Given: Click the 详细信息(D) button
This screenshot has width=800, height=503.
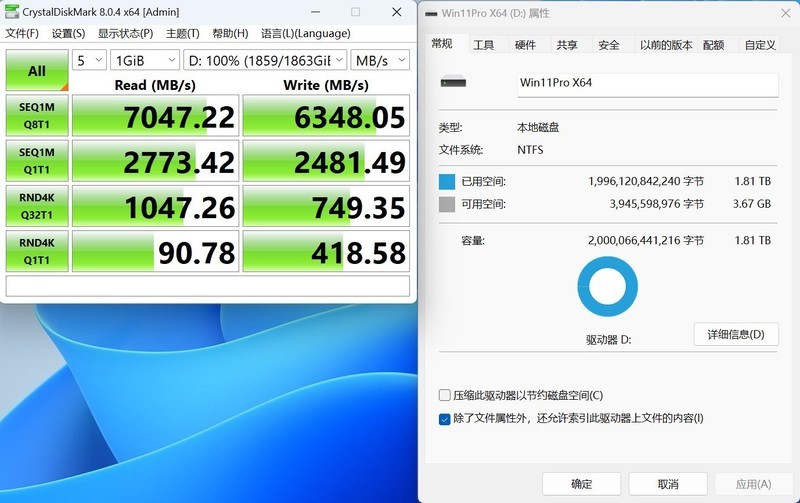Looking at the screenshot, I should tap(736, 334).
